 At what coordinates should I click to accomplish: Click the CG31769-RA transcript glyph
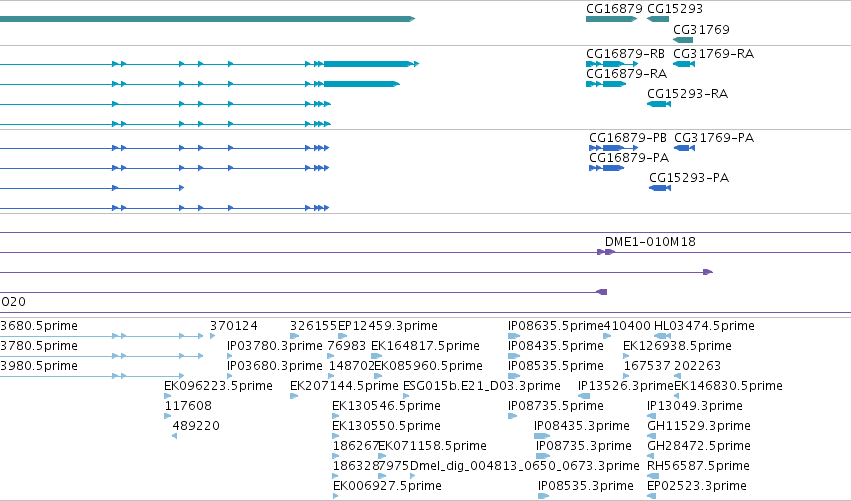coord(684,64)
